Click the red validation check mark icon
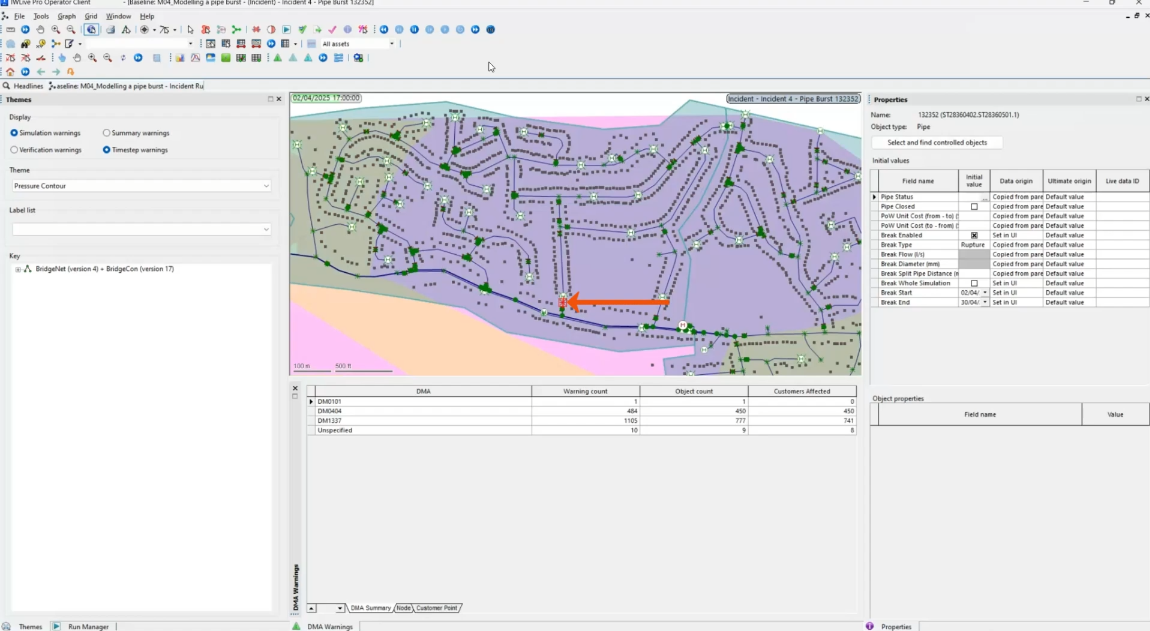This screenshot has height=631, width=1150. 331,30
